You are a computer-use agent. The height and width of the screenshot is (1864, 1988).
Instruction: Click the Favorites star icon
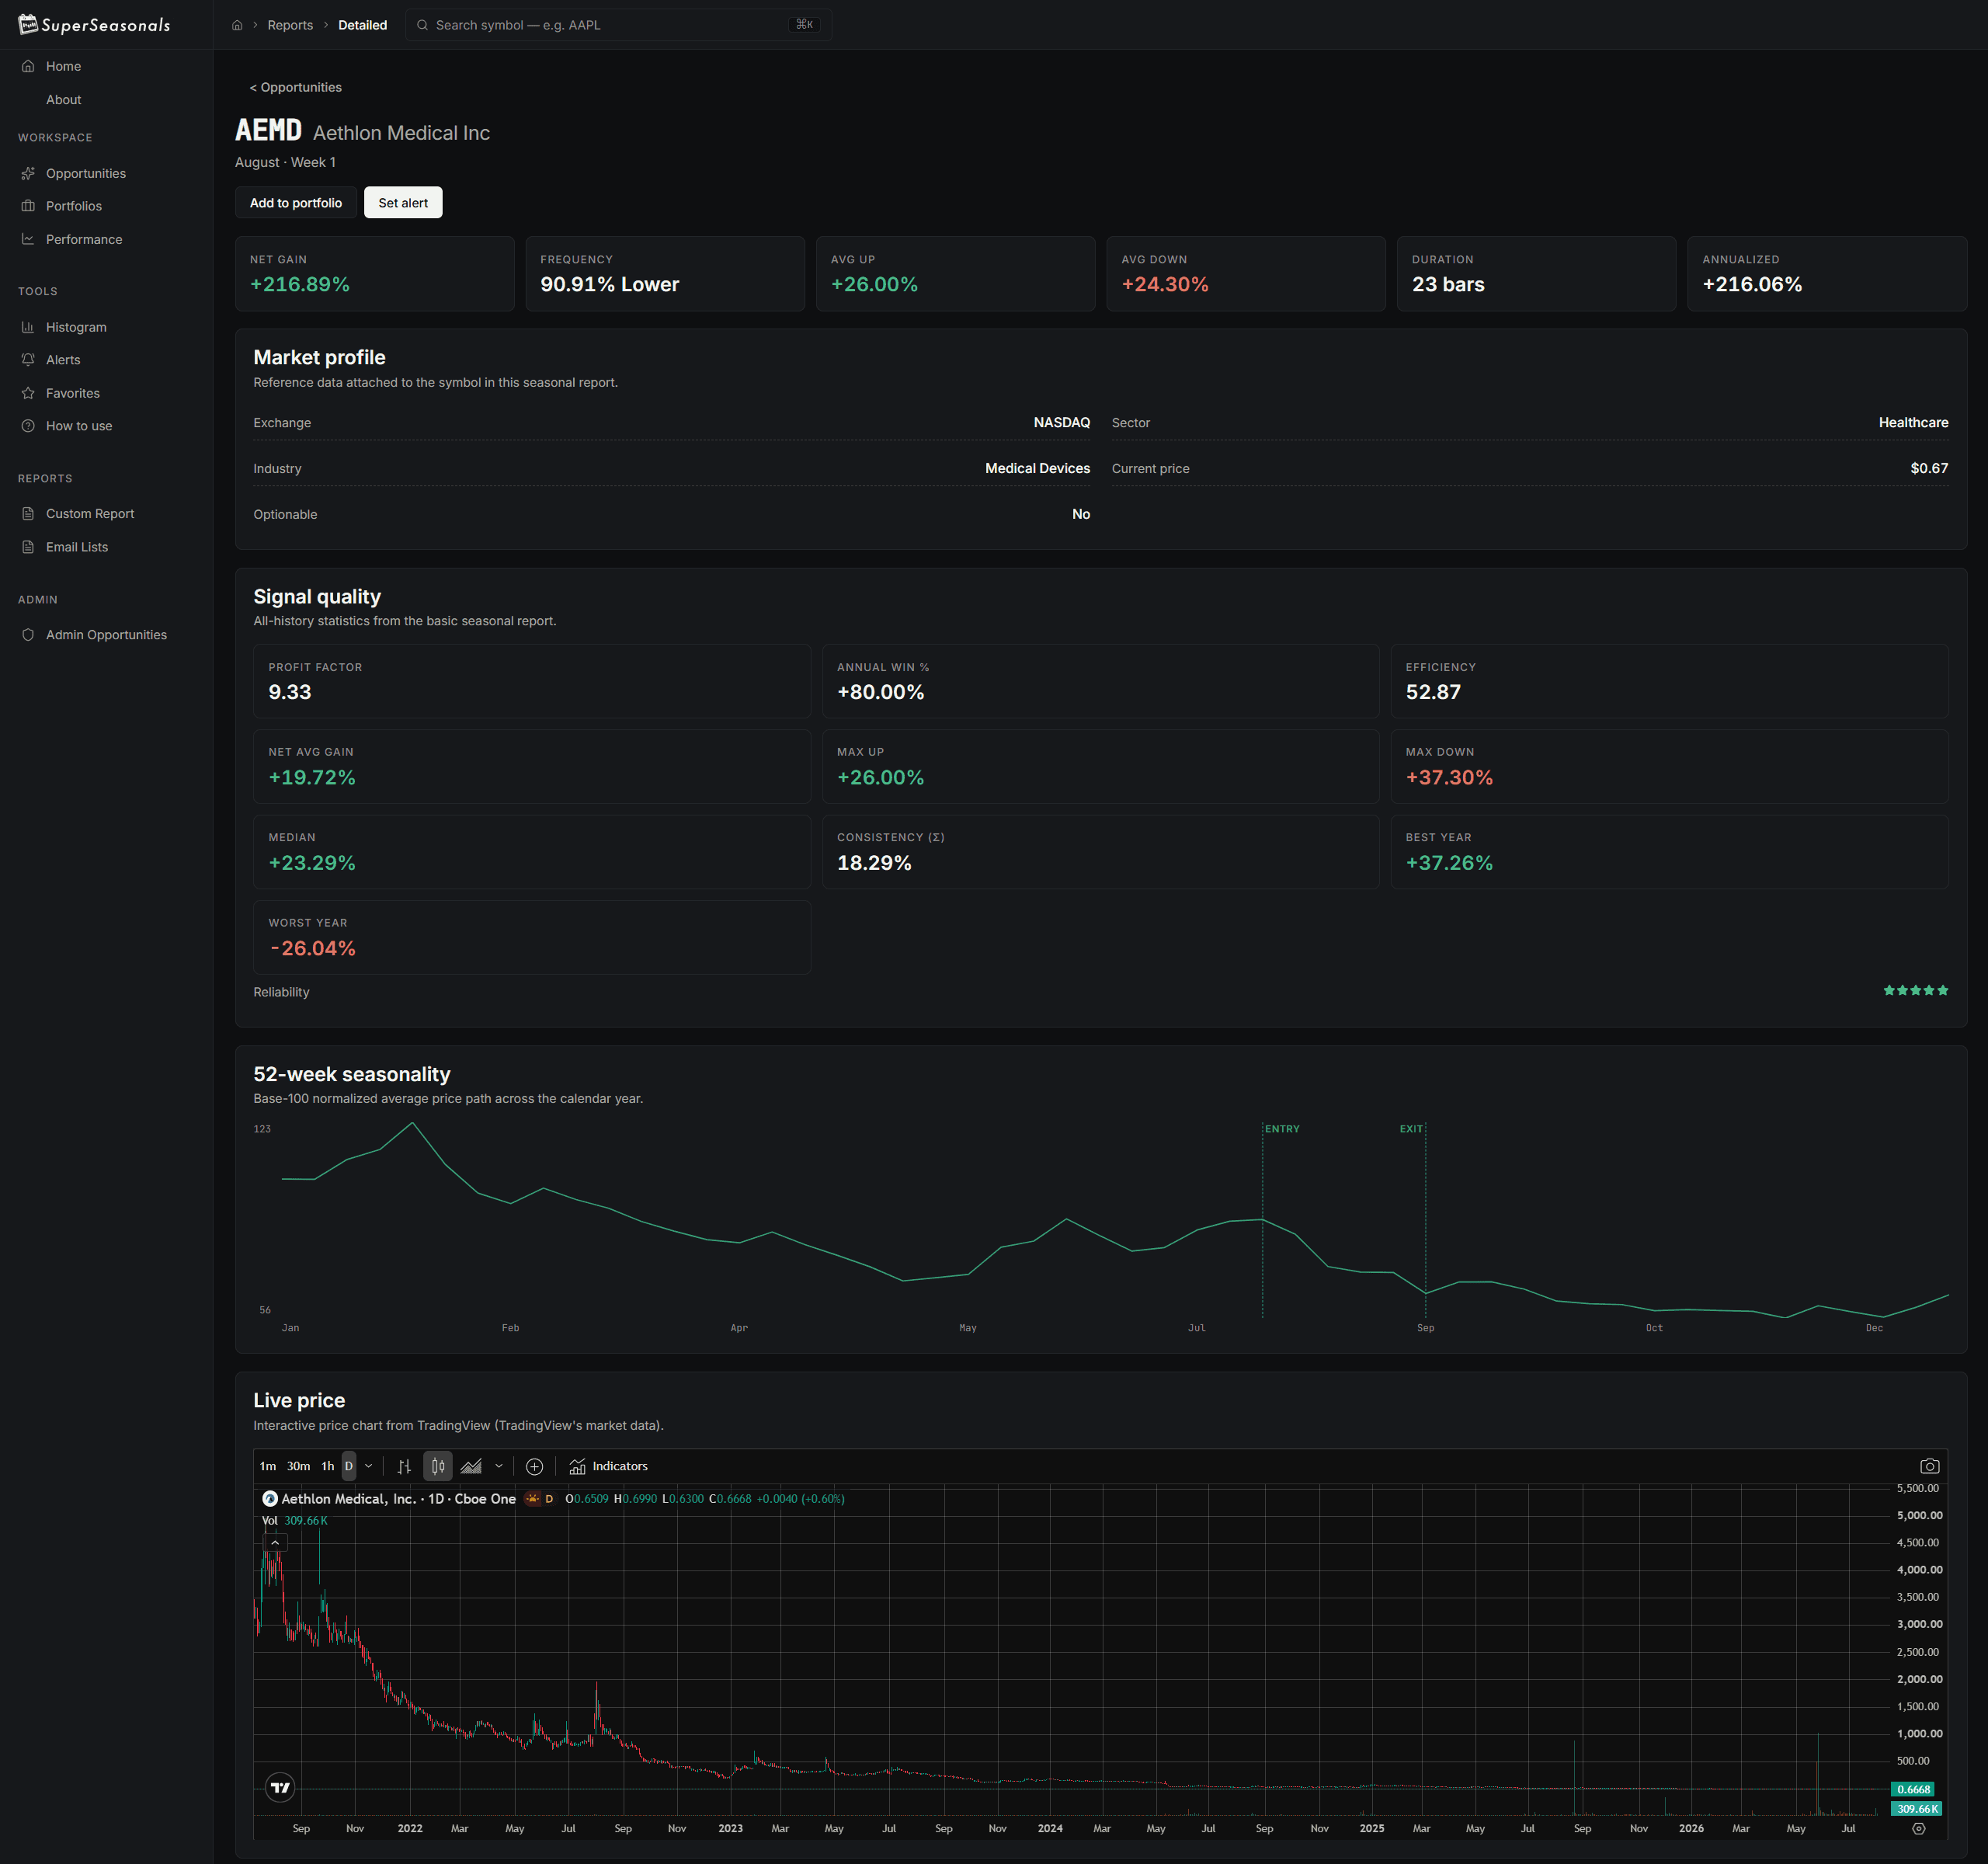pyautogui.click(x=28, y=393)
